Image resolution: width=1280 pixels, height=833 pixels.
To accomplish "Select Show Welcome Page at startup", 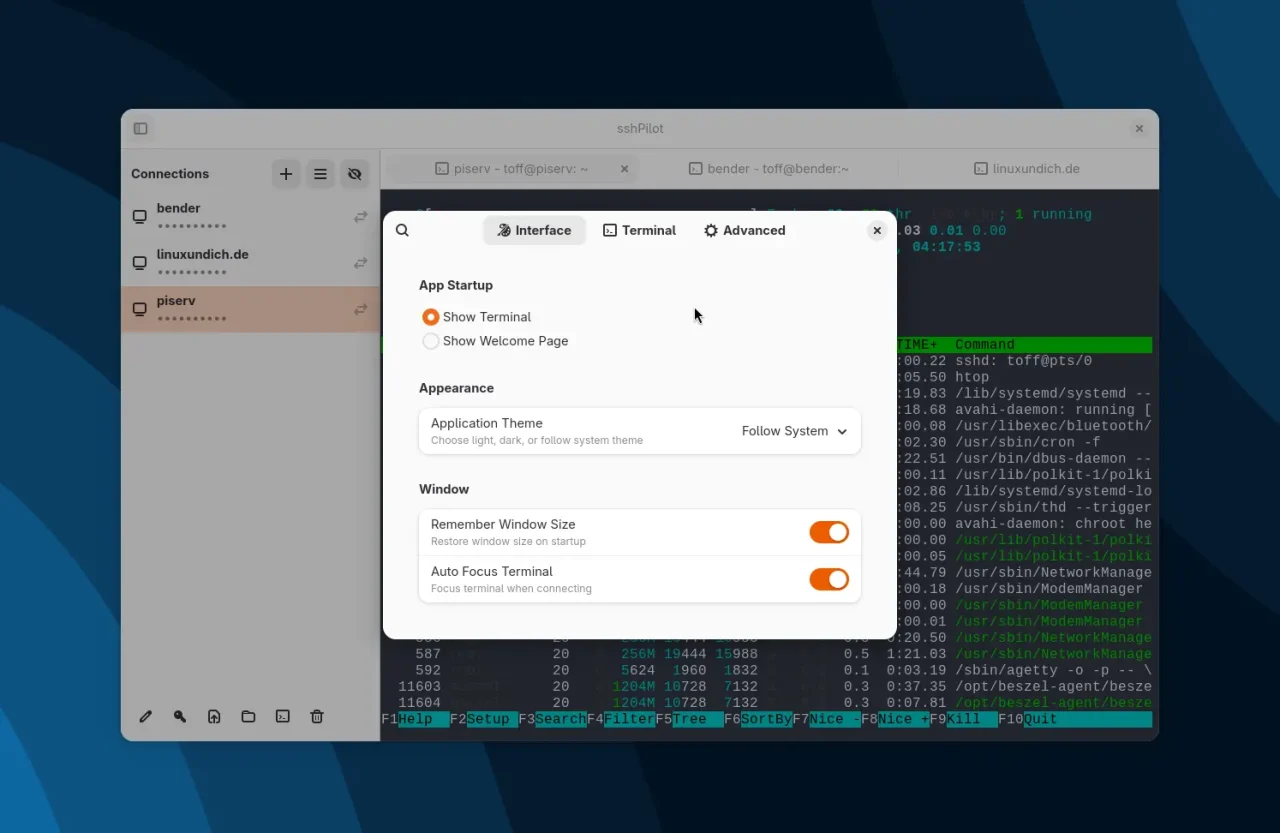I will [430, 340].
